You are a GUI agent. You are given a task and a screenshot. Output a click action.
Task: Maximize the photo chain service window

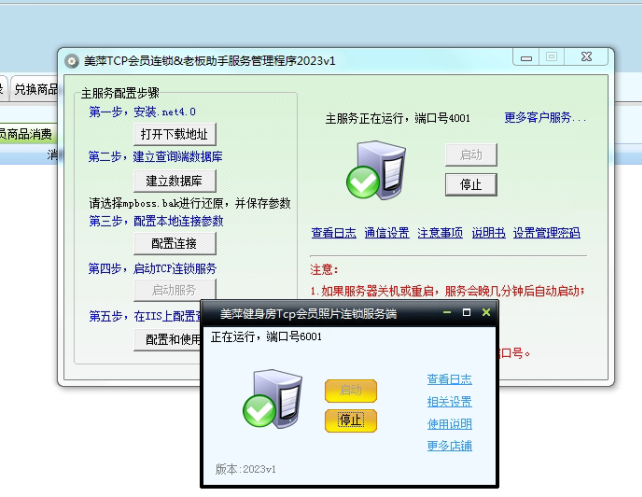click(466, 313)
